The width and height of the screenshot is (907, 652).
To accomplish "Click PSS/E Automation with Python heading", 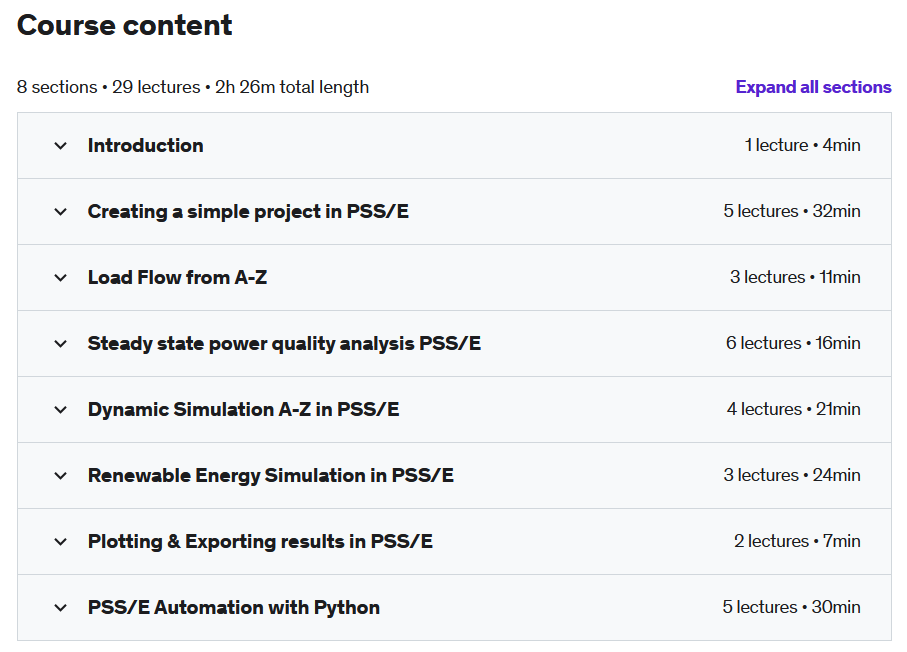I will click(x=234, y=607).
